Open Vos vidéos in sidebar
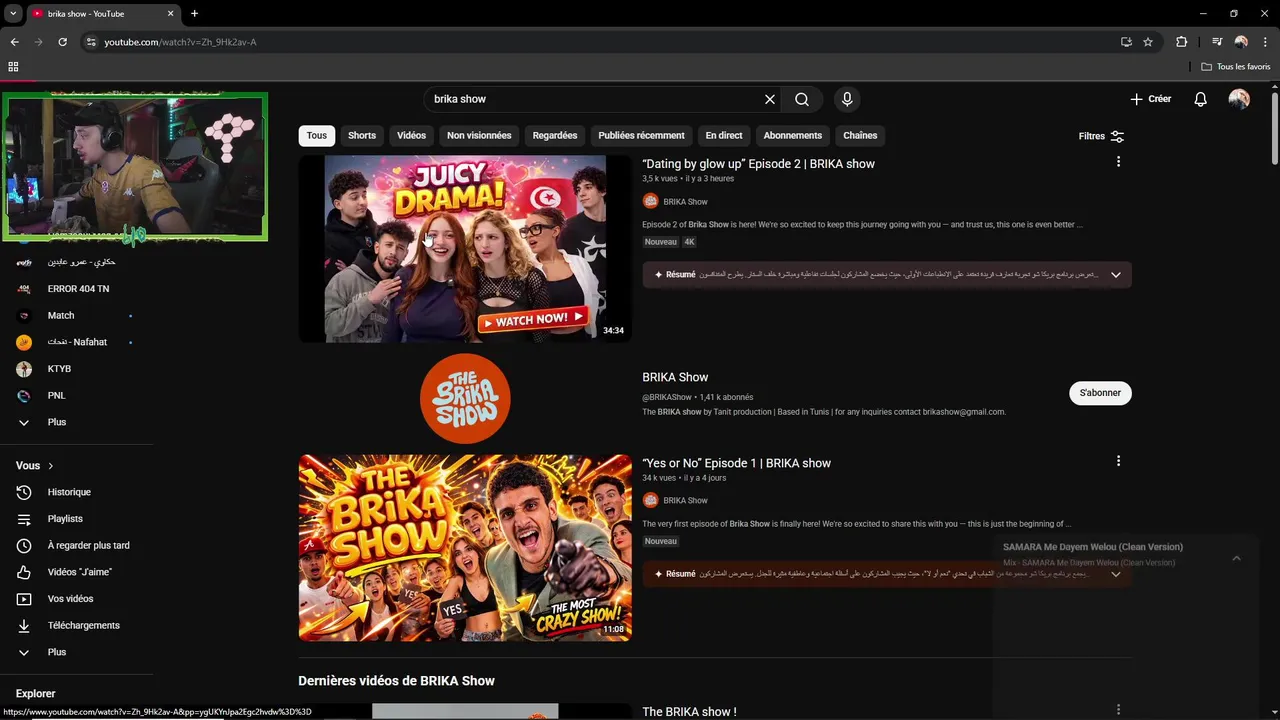 point(70,599)
